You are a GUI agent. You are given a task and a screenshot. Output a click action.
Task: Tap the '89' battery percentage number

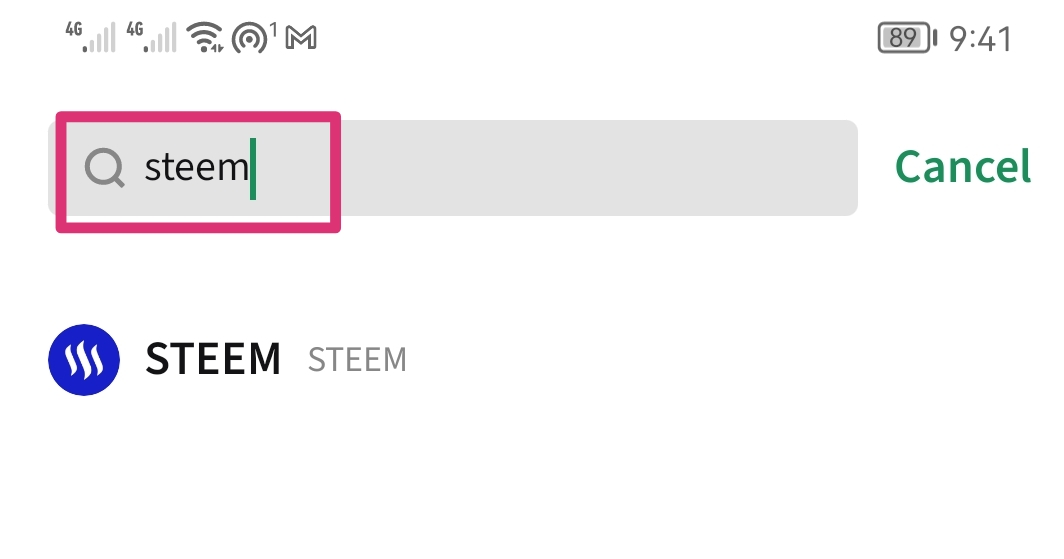coord(903,39)
